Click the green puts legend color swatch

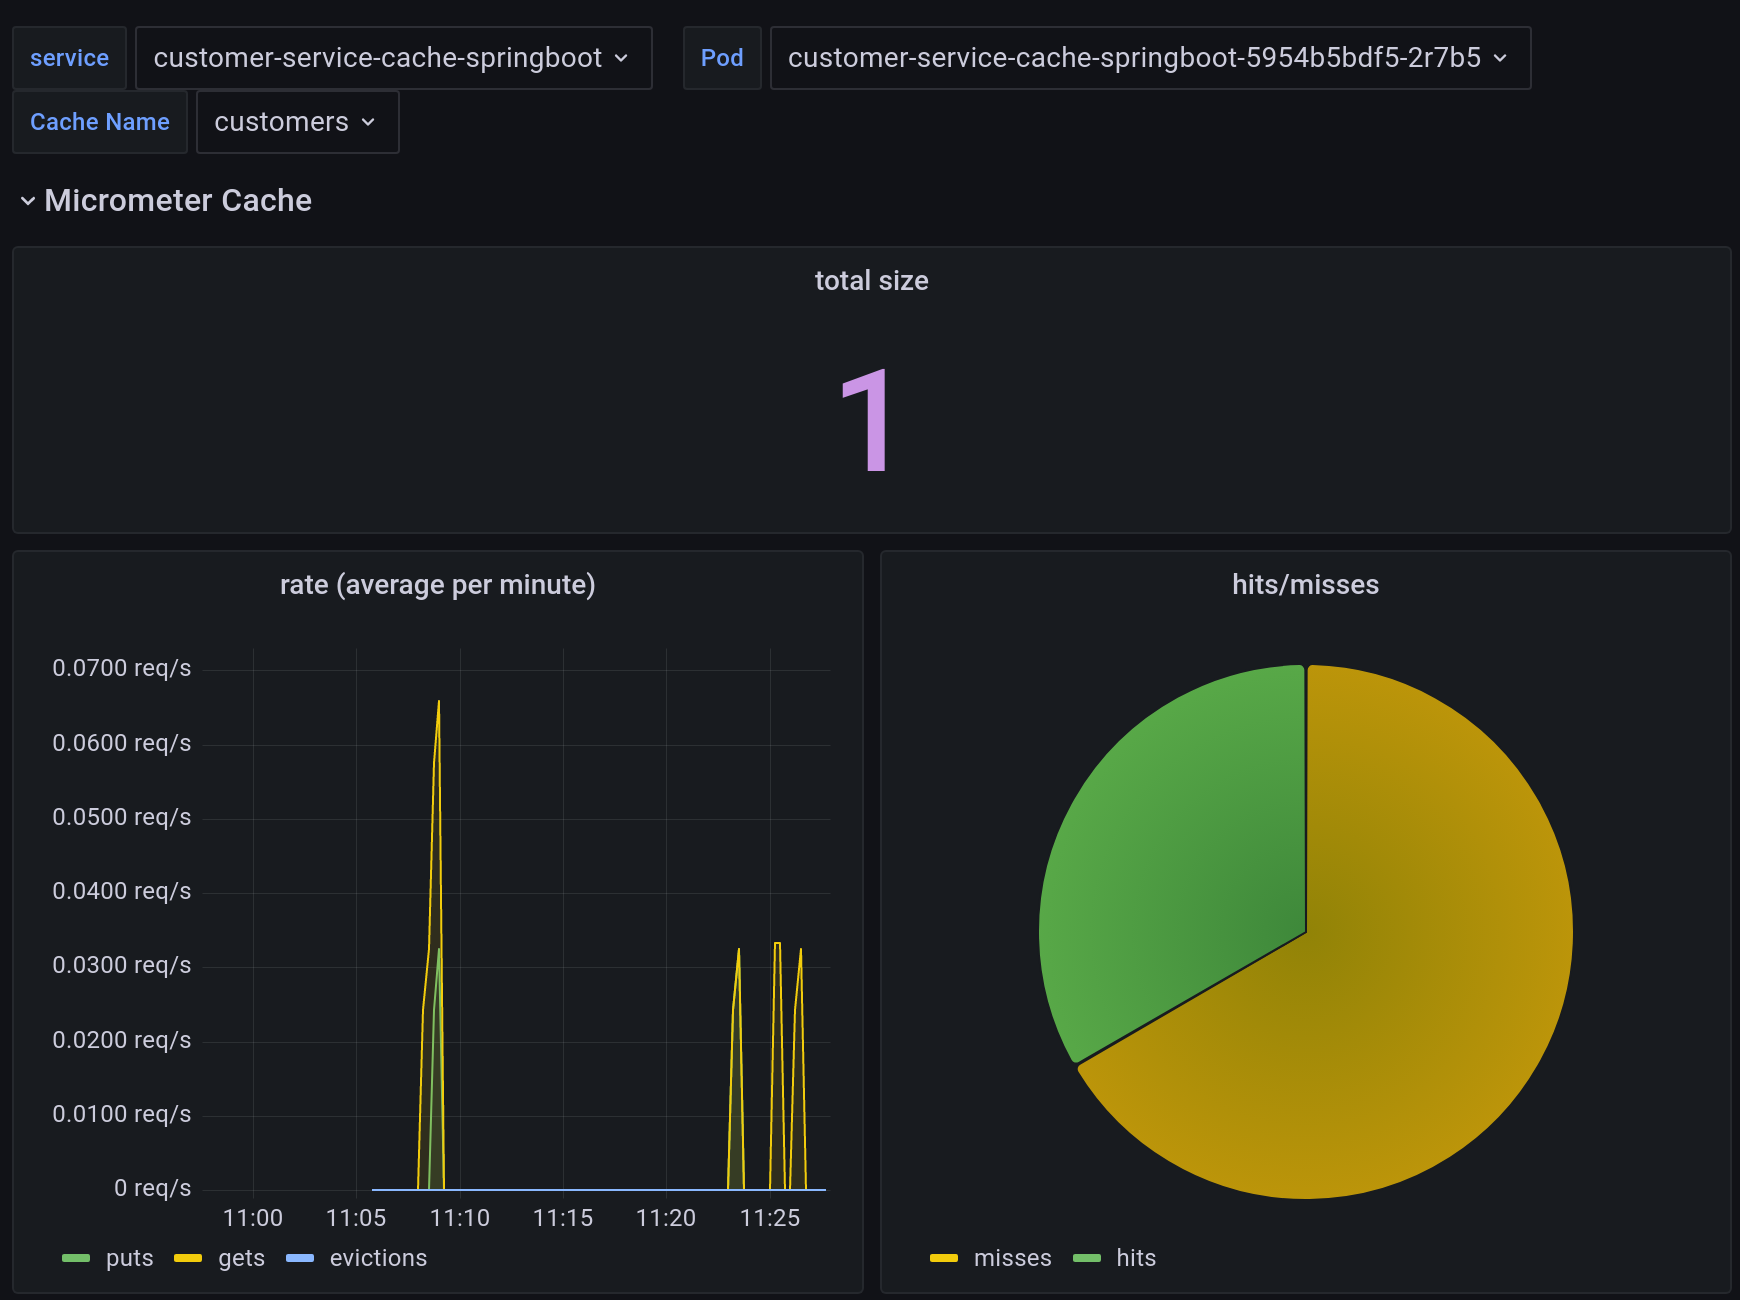76,1258
